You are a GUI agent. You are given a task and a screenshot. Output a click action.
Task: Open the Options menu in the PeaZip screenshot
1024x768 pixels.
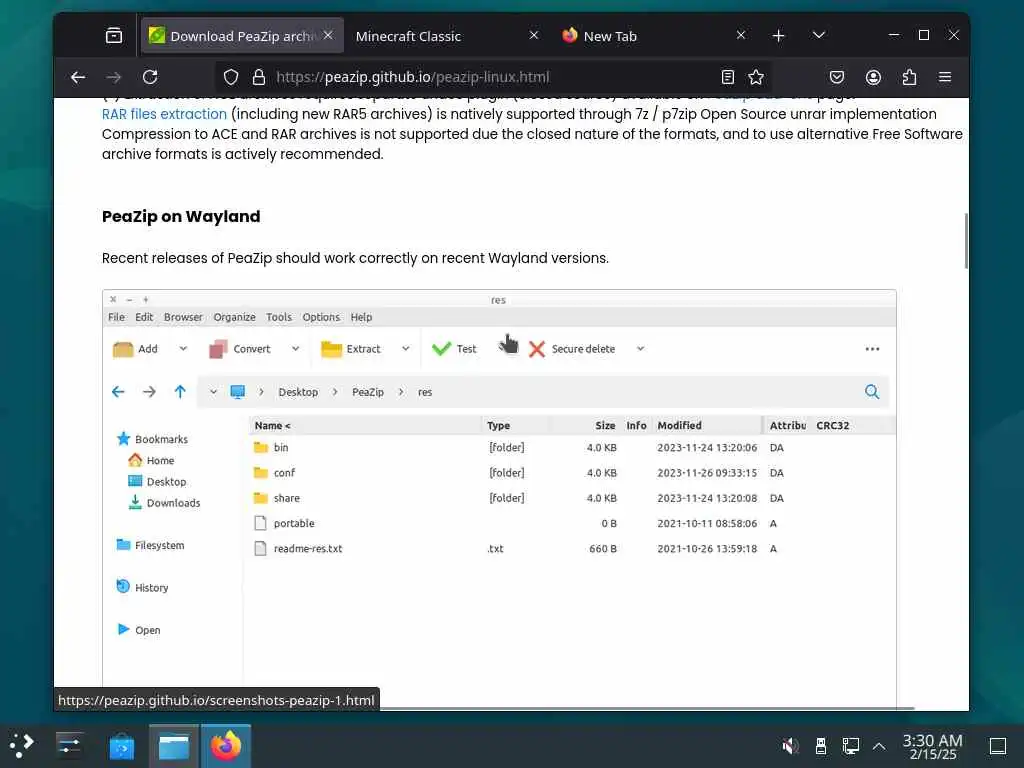(321, 317)
